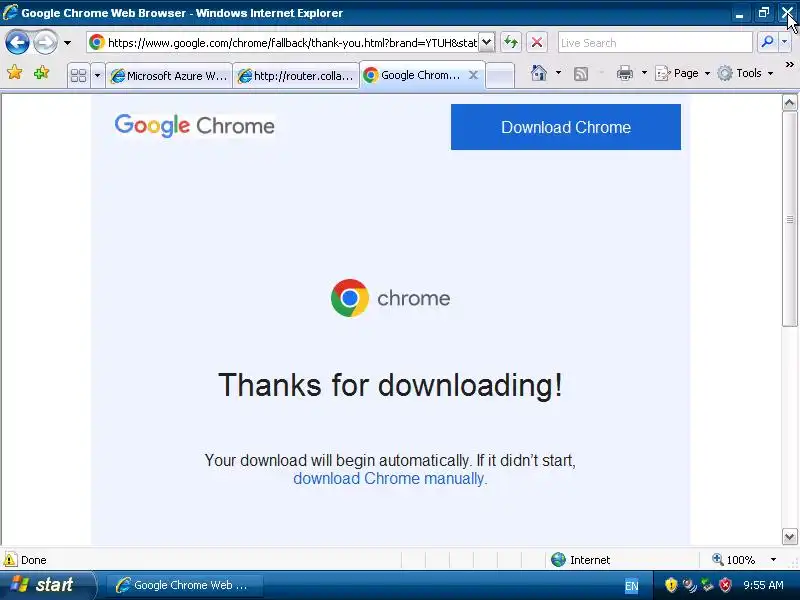The height and width of the screenshot is (600, 800).
Task: Open the recent pages dropdown beside Forward
Action: click(67, 43)
